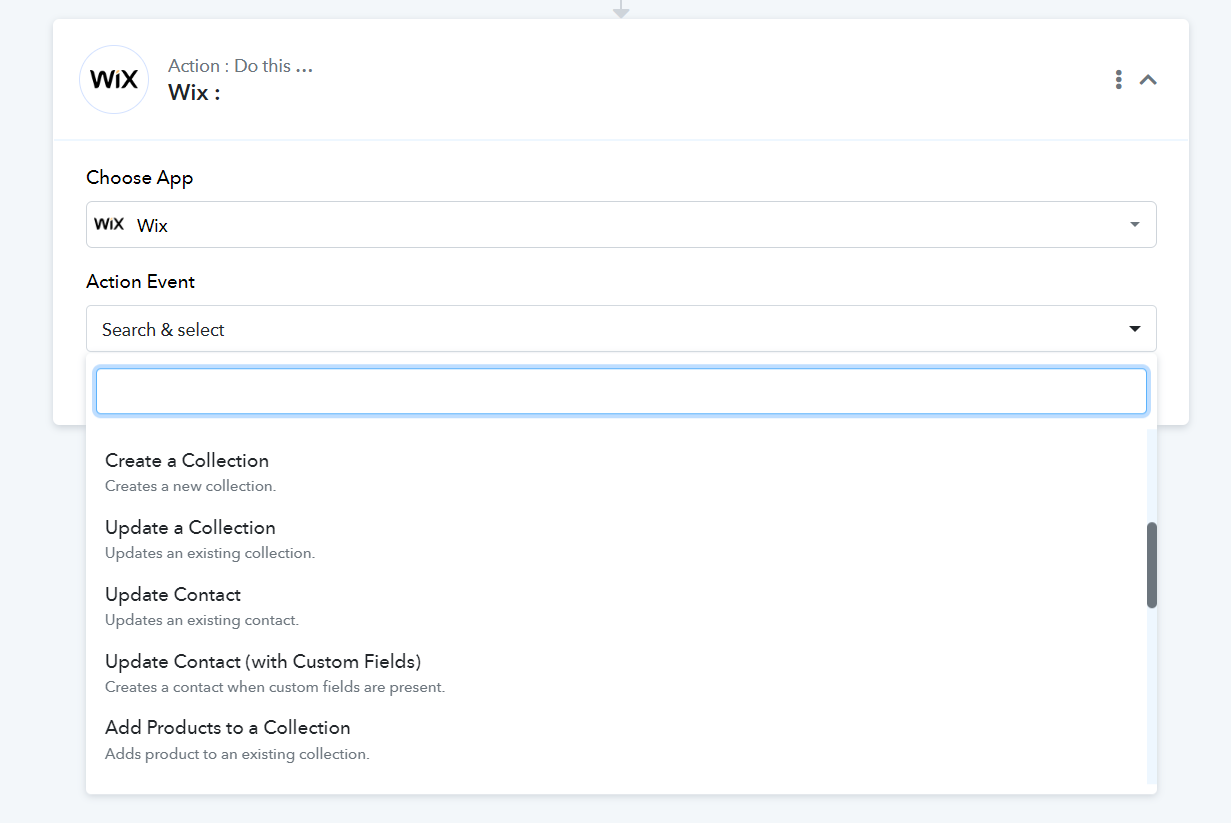
Task: Toggle the Action Event dropdown
Action: [621, 329]
